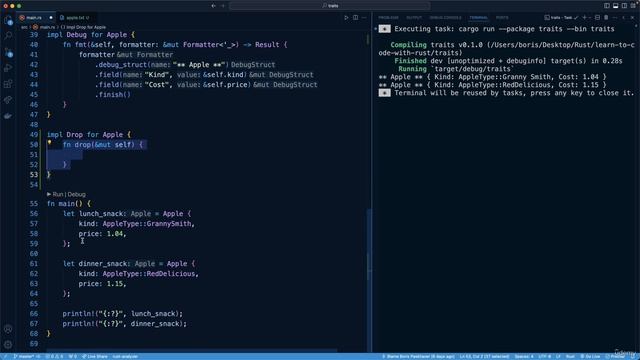Open the Debug Console panel tab
Image resolution: width=640 pixels, height=360 pixels.
click(445, 18)
